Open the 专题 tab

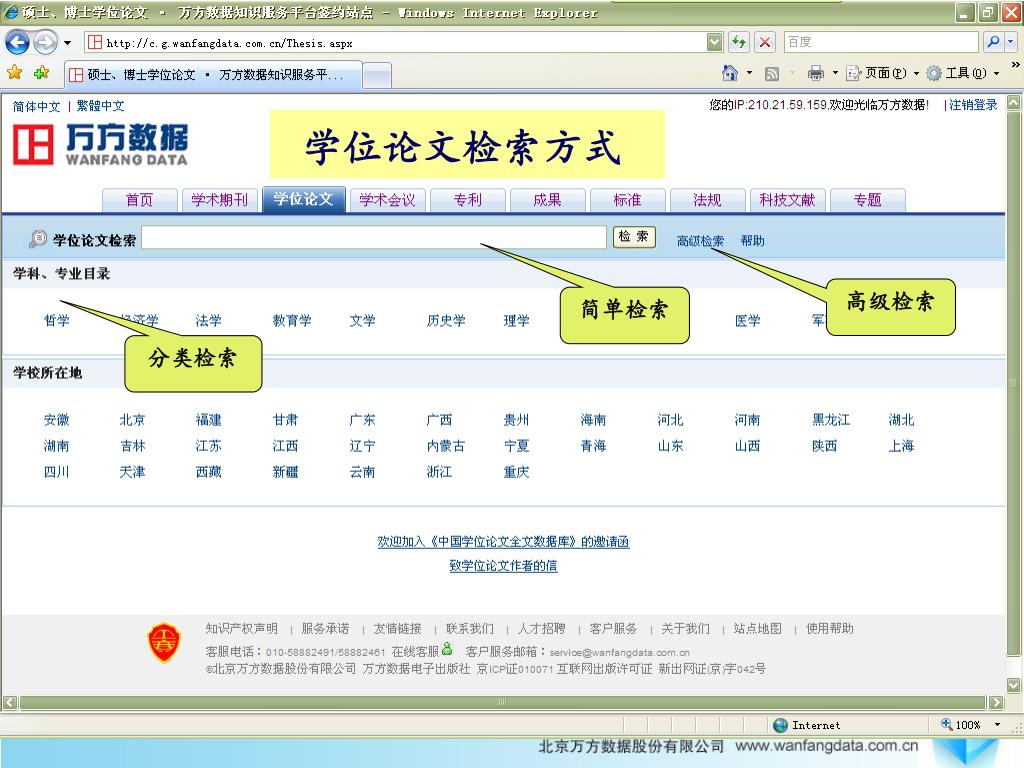pos(868,200)
